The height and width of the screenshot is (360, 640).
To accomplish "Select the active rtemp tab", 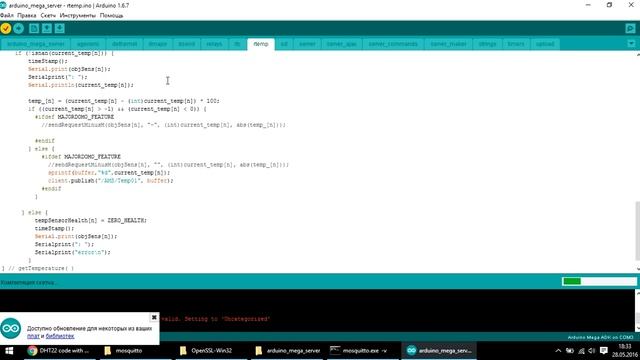I will 261,44.
